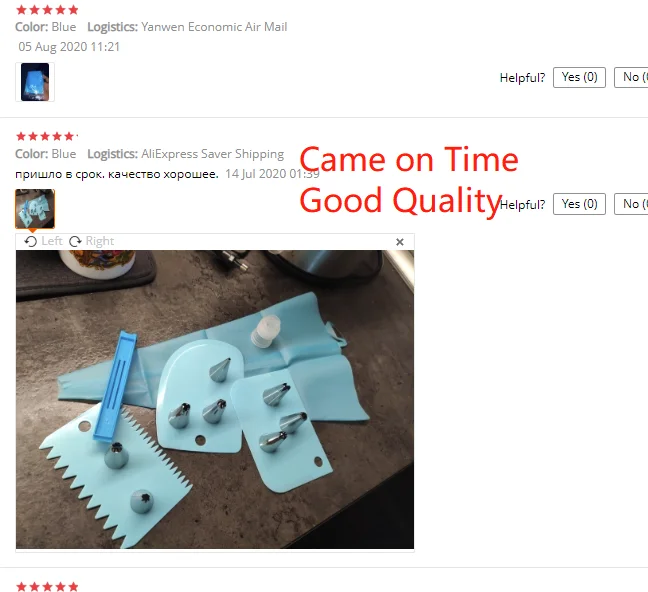This screenshot has width=648, height=592.
Task: Click the '05 Aug 2020 11:21' date
Action: click(69, 47)
